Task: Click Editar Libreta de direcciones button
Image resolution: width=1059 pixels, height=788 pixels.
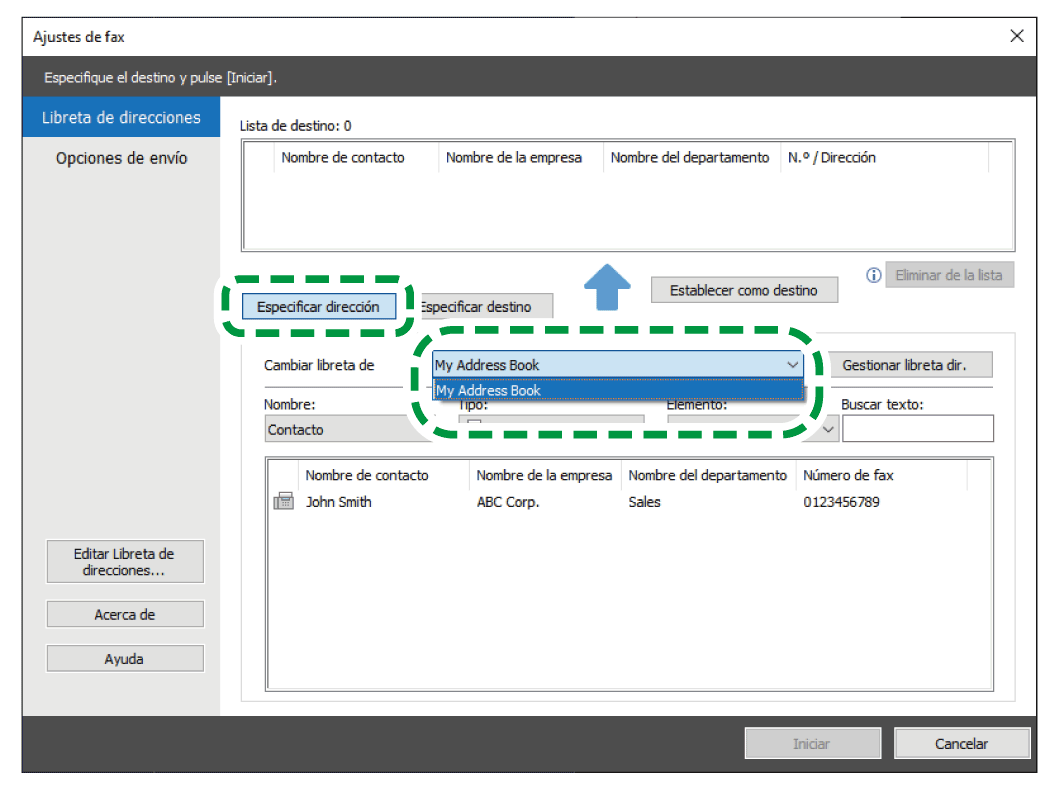Action: coord(125,562)
